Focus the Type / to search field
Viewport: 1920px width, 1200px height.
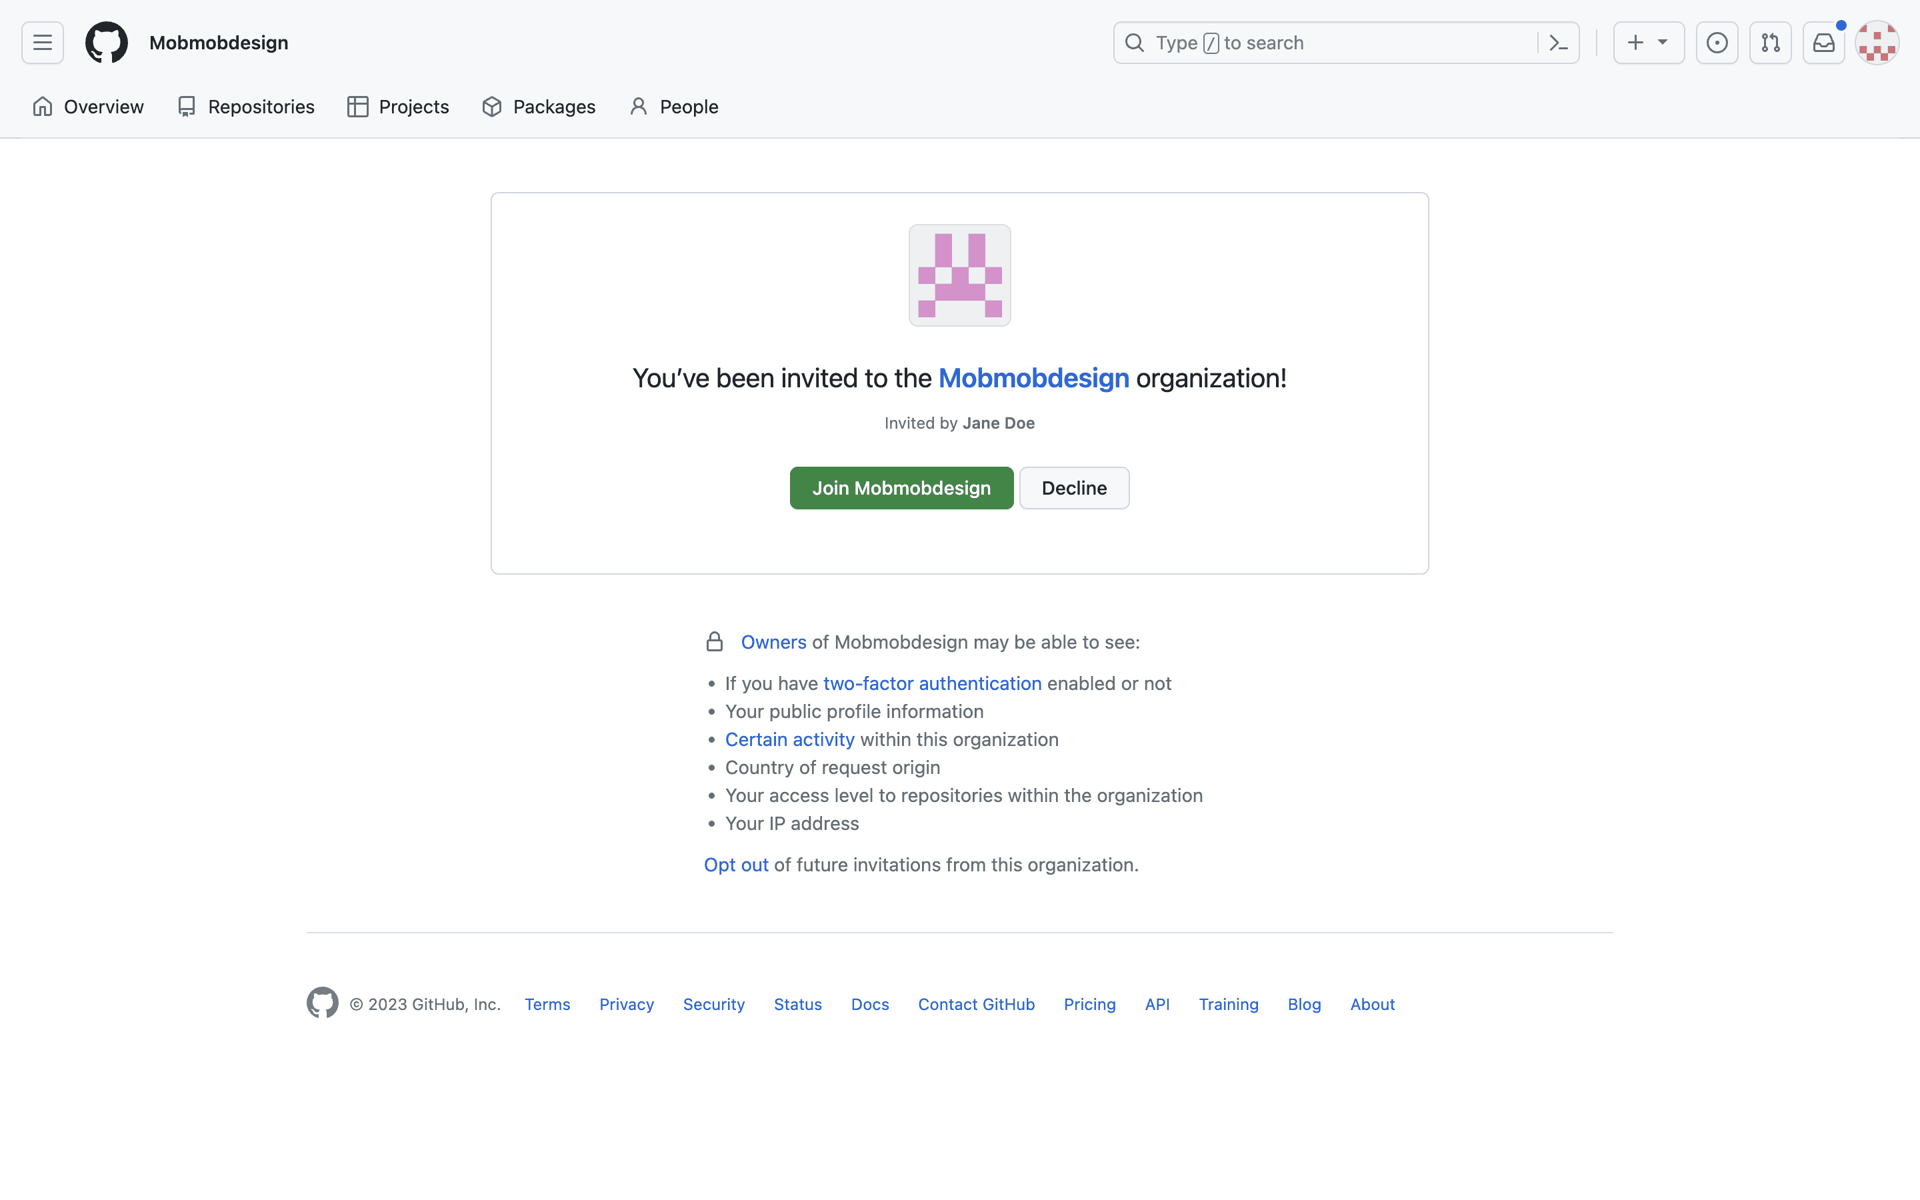coord(1346,43)
